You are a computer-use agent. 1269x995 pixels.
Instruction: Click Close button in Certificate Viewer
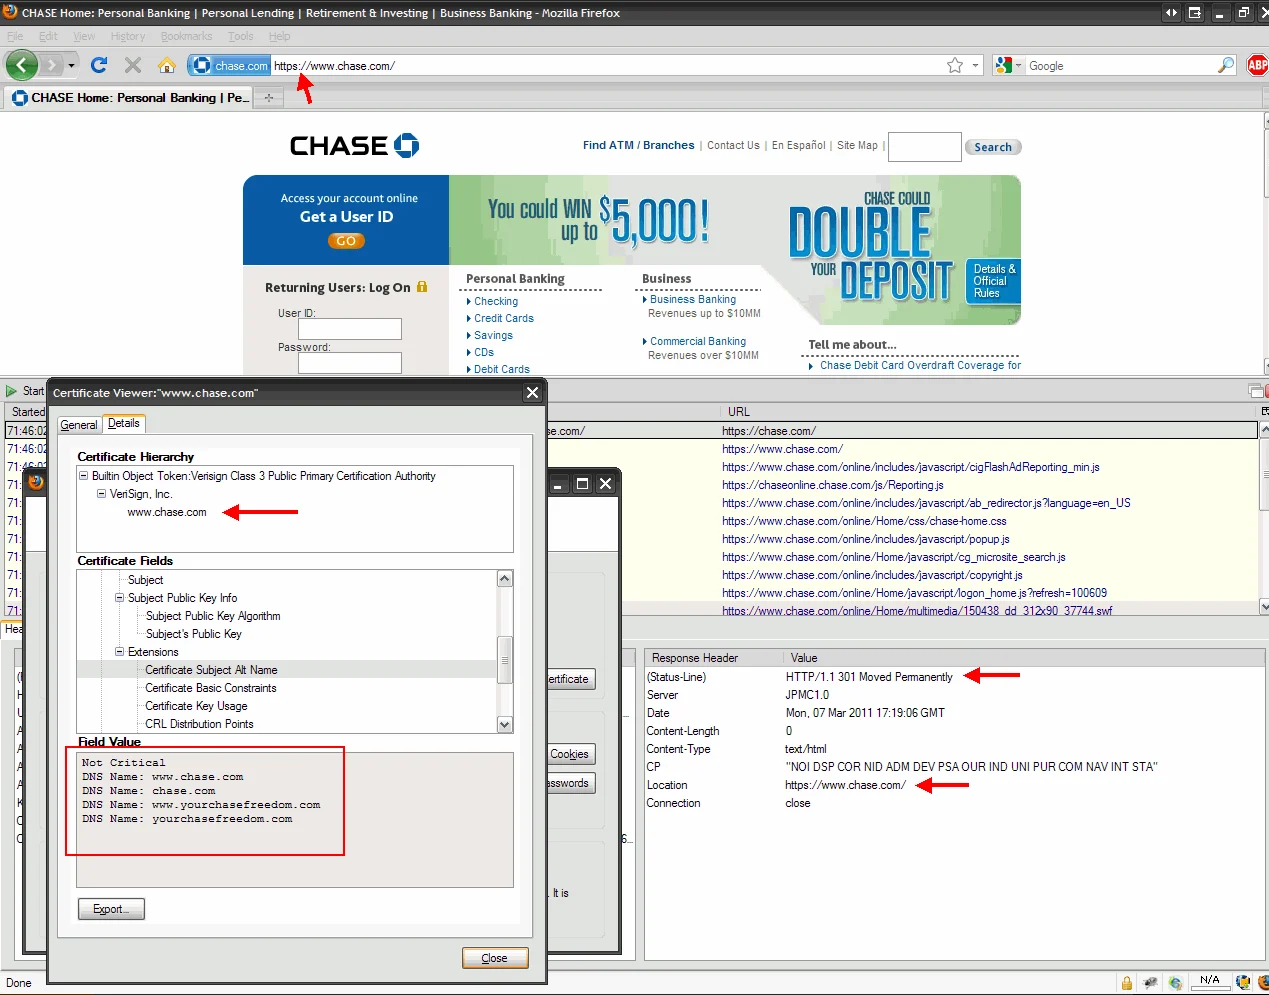click(x=495, y=958)
